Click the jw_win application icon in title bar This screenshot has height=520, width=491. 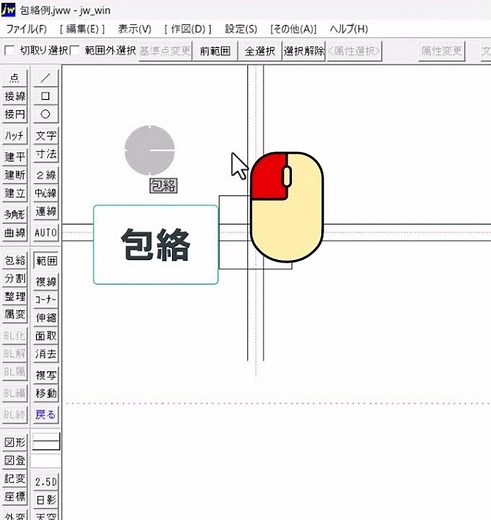point(8,10)
